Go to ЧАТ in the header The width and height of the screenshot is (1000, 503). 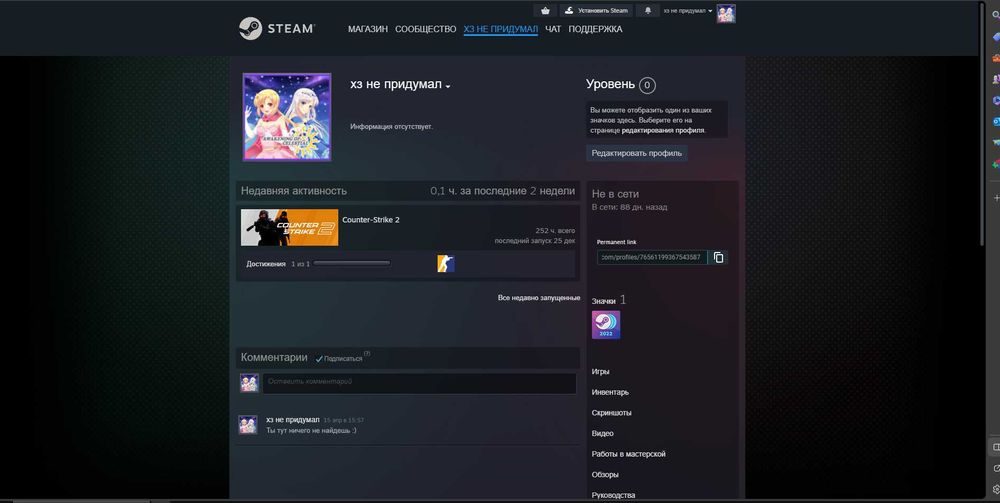[x=553, y=29]
